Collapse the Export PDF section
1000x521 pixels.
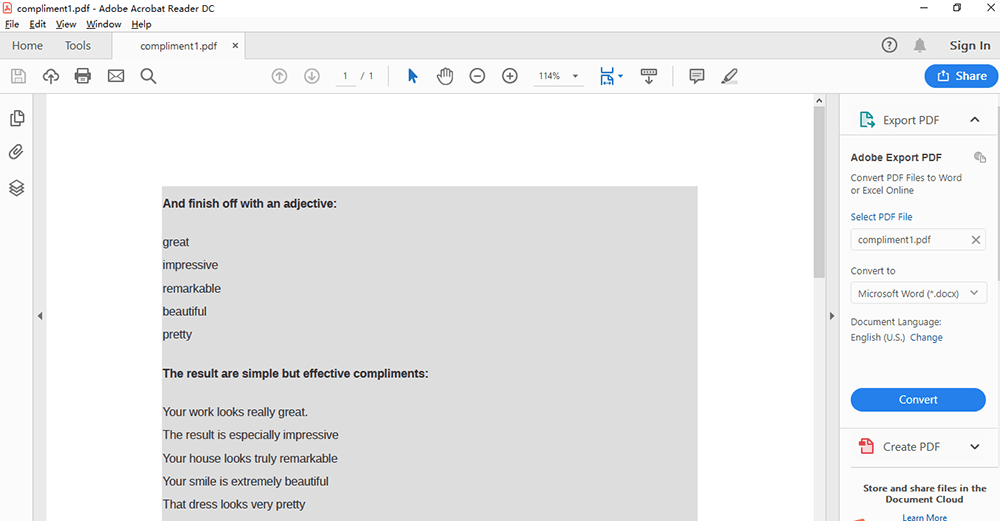974,120
